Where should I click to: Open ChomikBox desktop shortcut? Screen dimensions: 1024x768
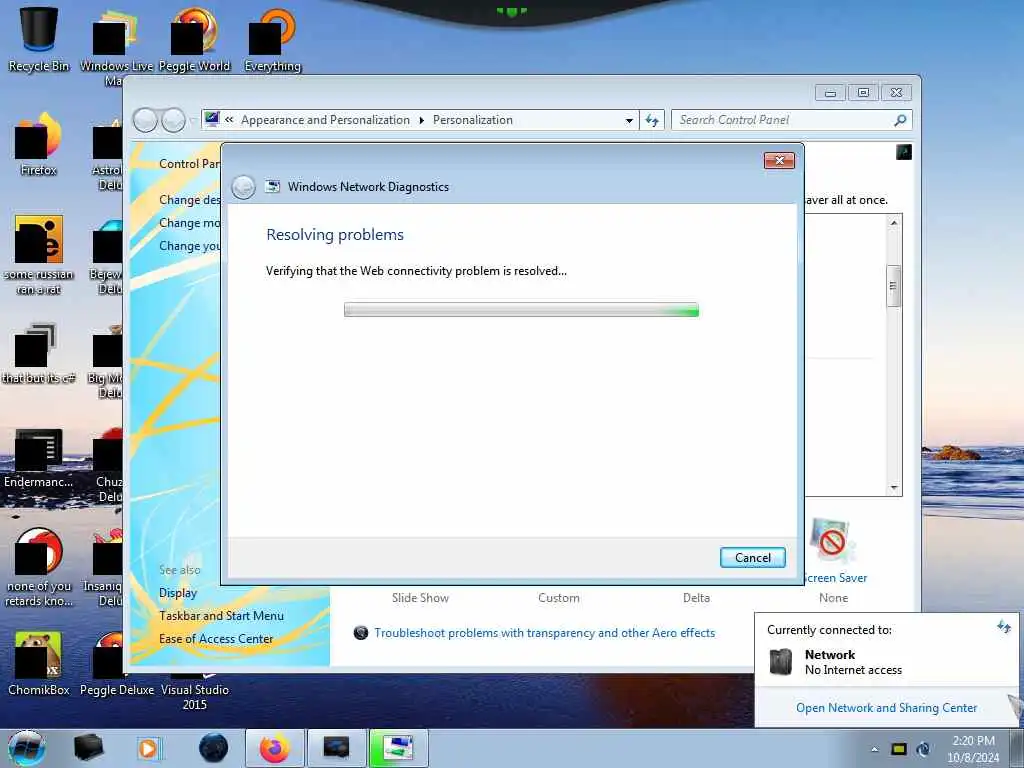click(39, 664)
